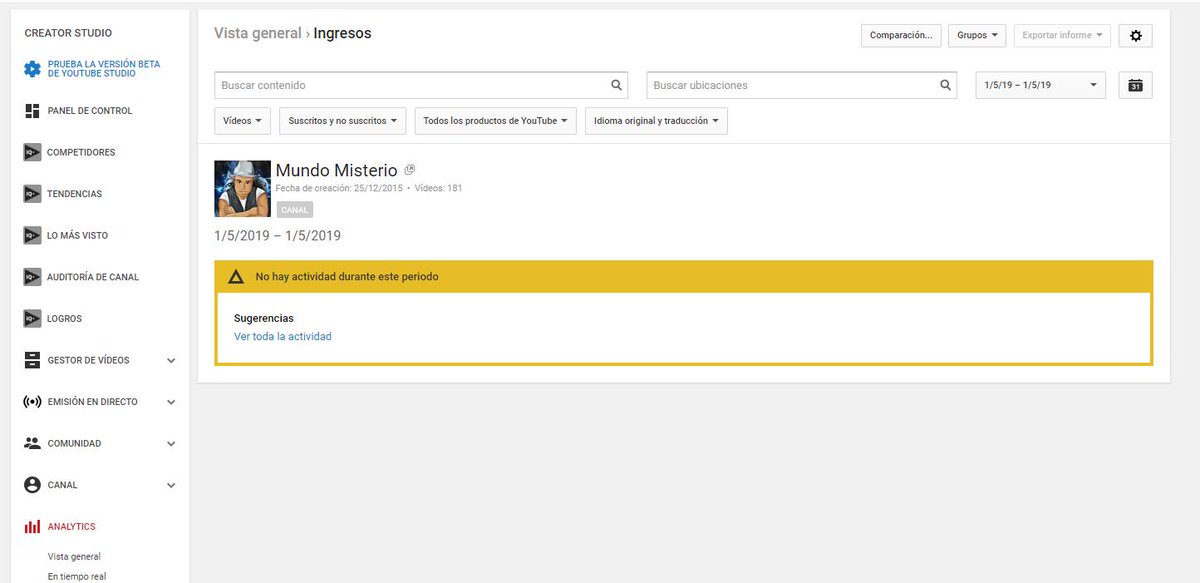Click the Competidores sidebar icon
The image size is (1200, 583).
click(32, 152)
